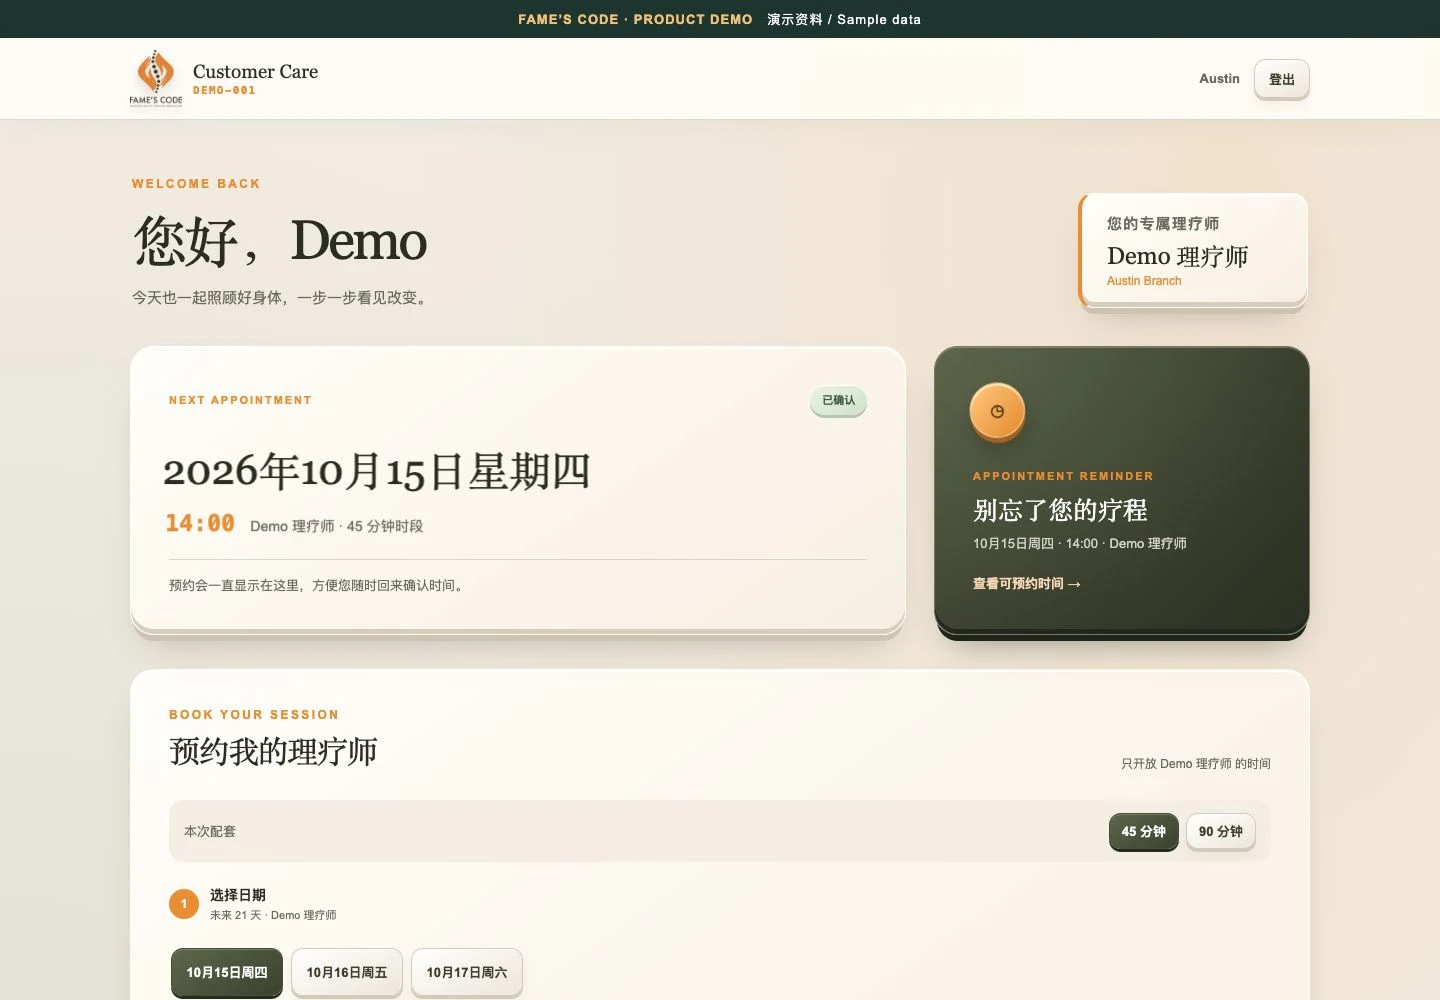Click the 预约会一直显示在这里 note

click(318, 586)
